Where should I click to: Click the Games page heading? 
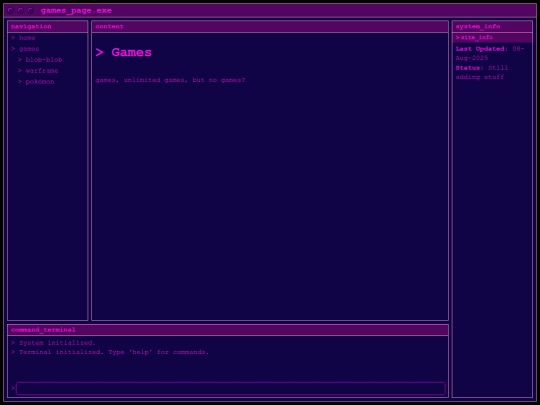(124, 53)
